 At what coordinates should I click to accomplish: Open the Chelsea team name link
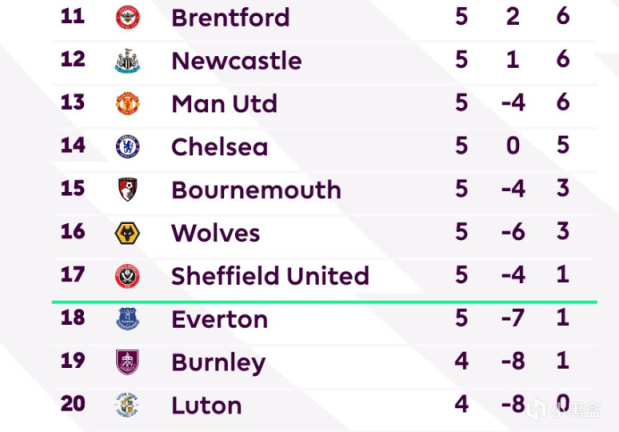point(219,147)
